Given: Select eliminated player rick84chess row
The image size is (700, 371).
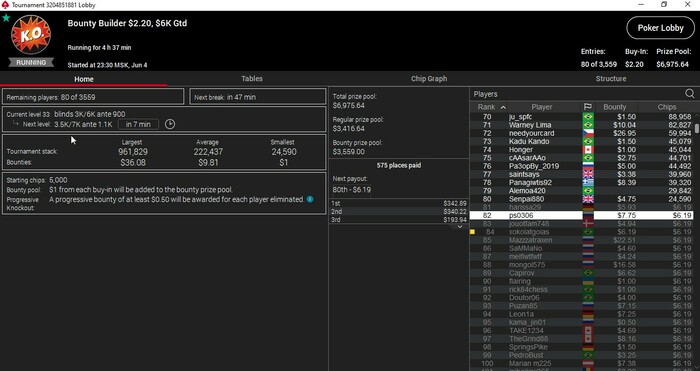Looking at the screenshot, I should click(x=582, y=289).
